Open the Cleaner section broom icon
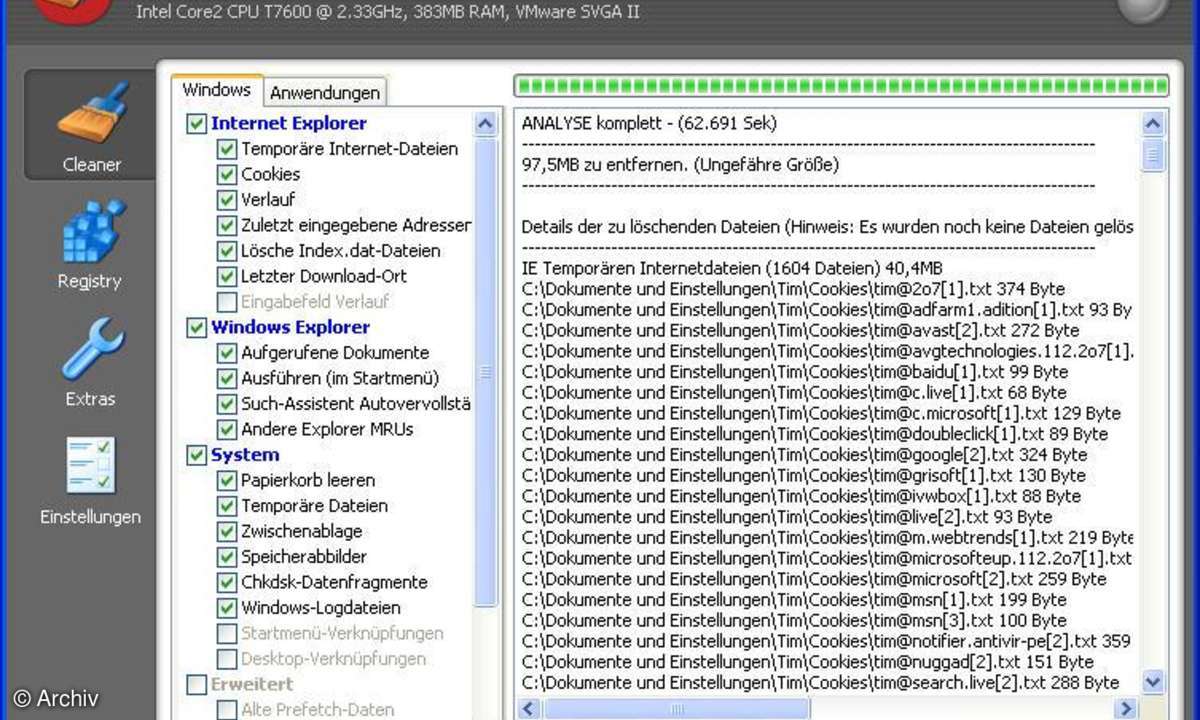This screenshot has width=1200, height=720. 92,113
